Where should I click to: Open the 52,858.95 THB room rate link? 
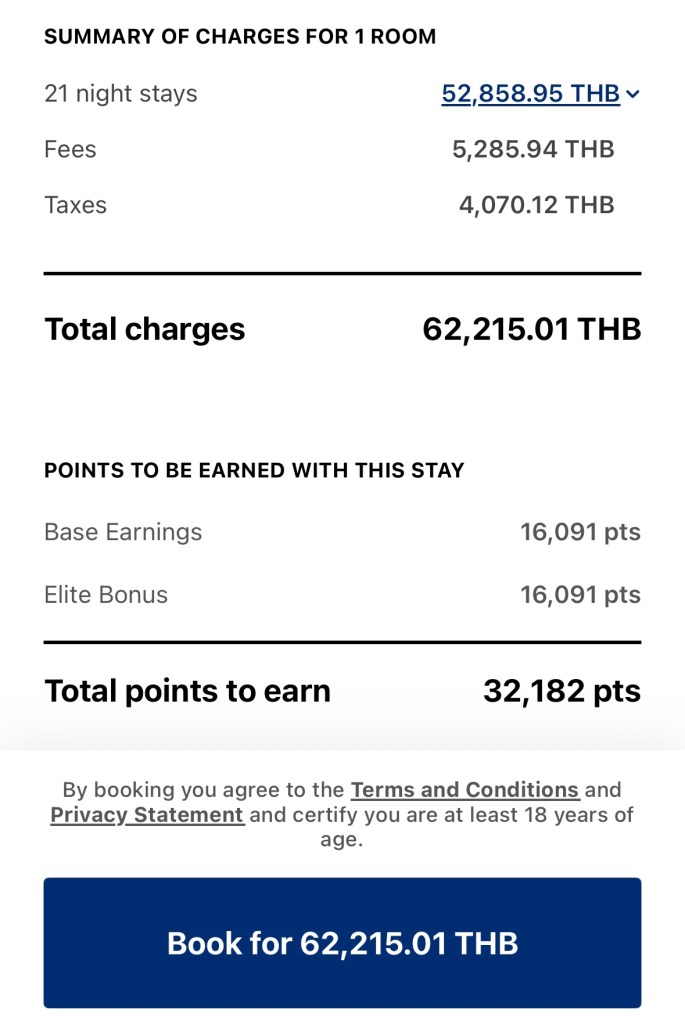(530, 94)
